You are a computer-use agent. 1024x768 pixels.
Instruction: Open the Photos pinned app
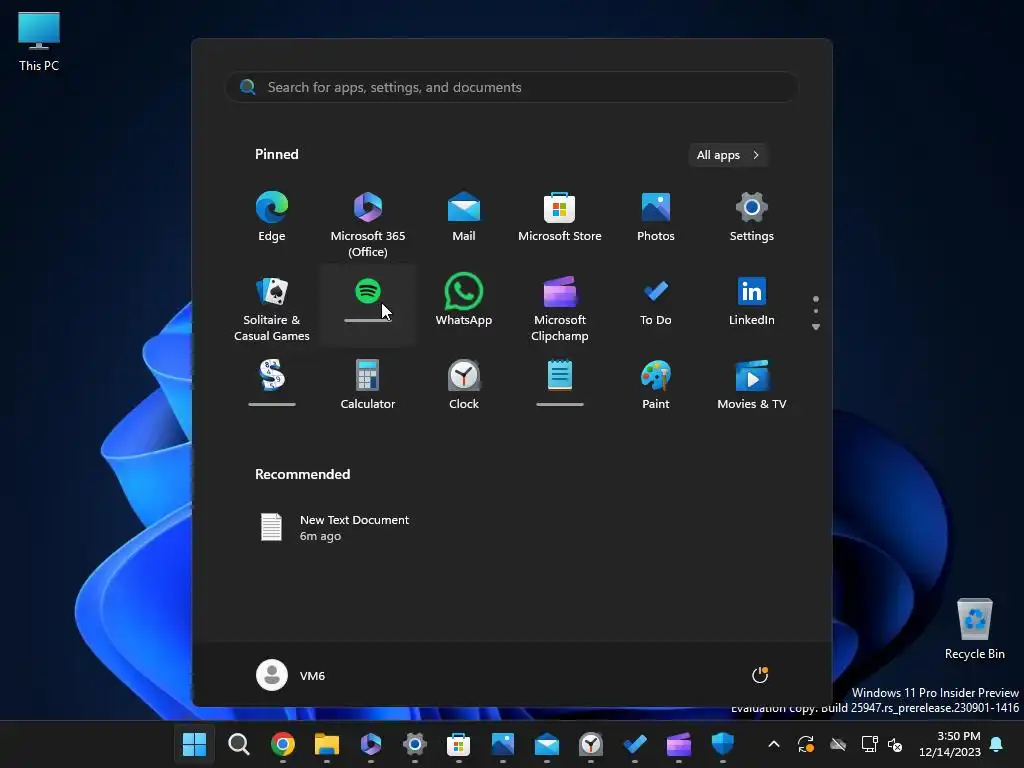click(x=656, y=217)
